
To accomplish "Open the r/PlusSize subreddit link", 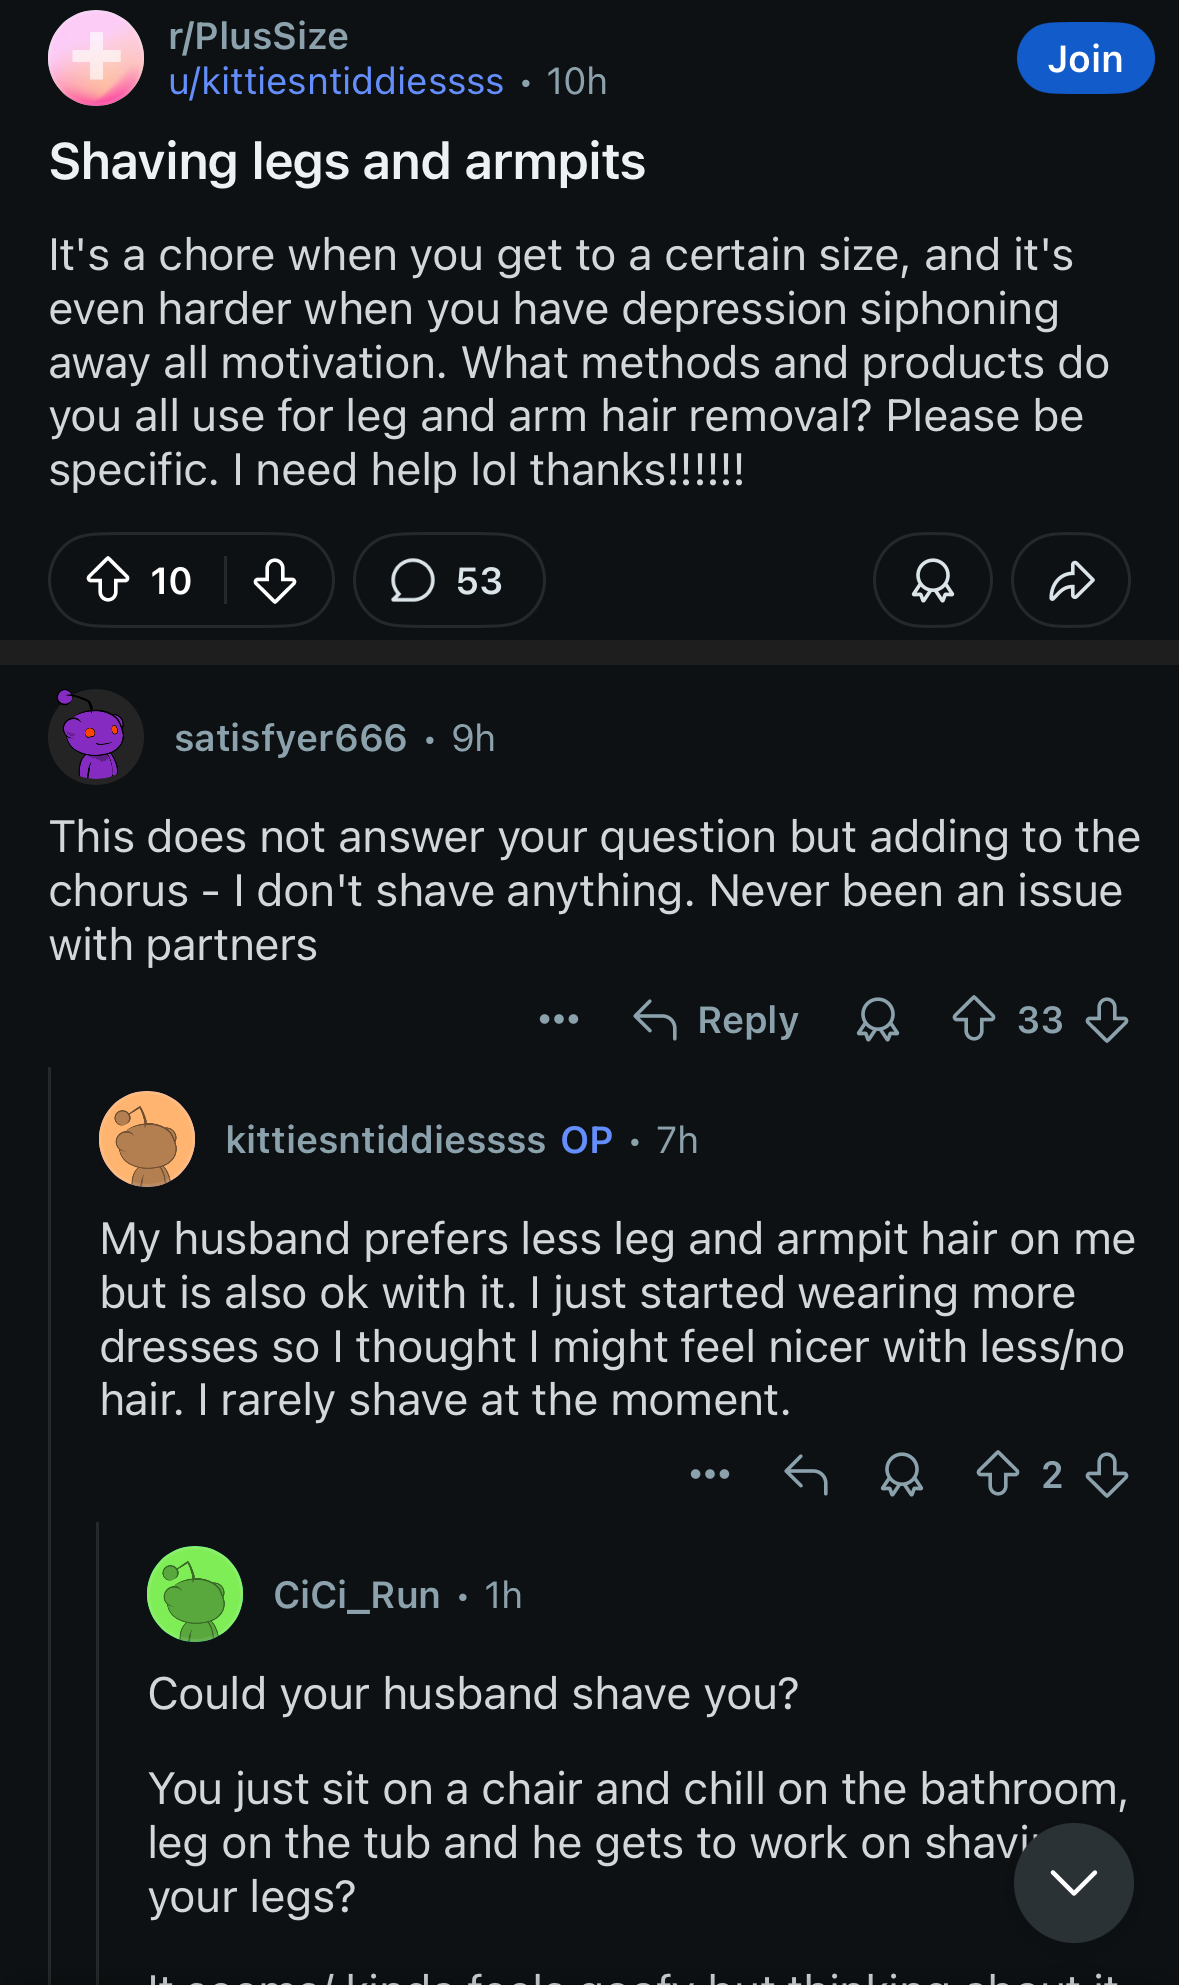I will (x=258, y=37).
